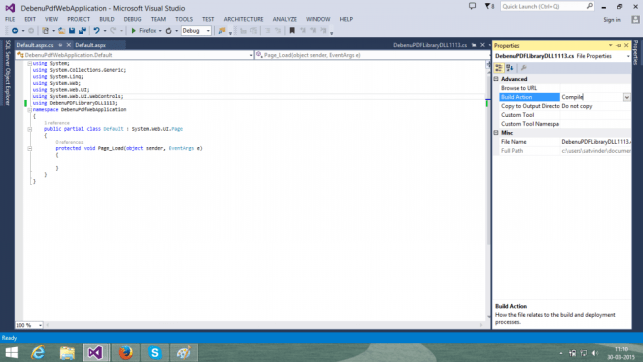643x362 pixels.
Task: Toggle pin on Default.aspx.cs tab
Action: click(60, 45)
